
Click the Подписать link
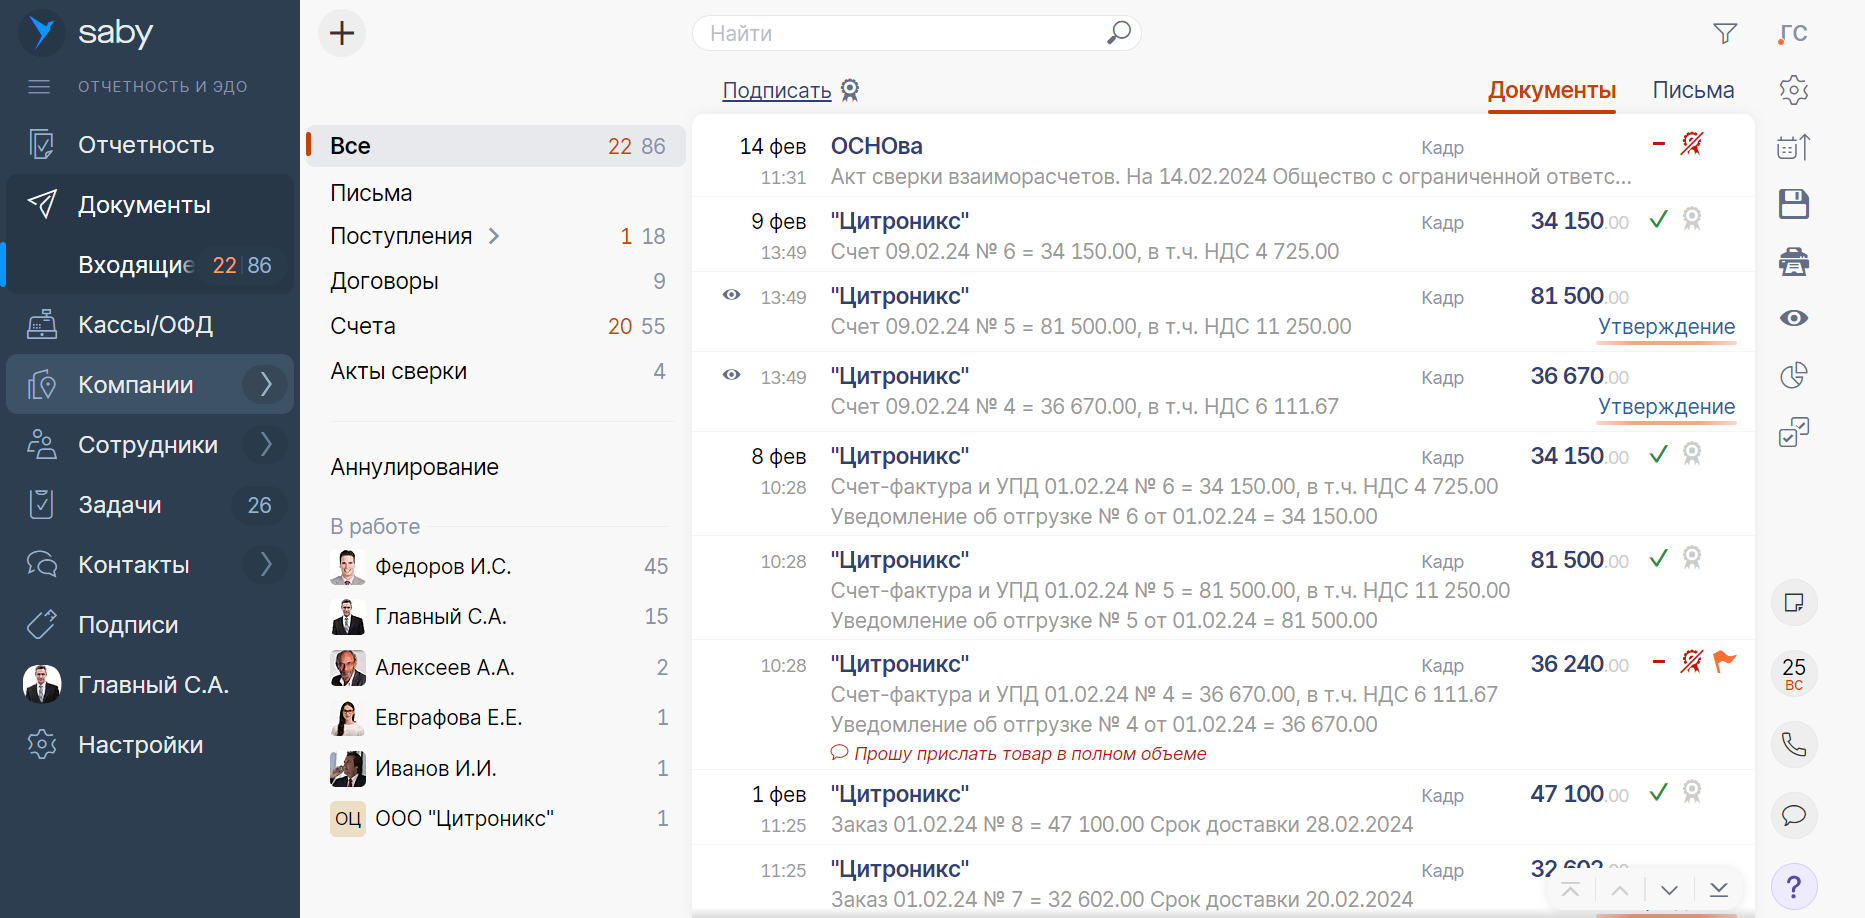[x=777, y=91]
